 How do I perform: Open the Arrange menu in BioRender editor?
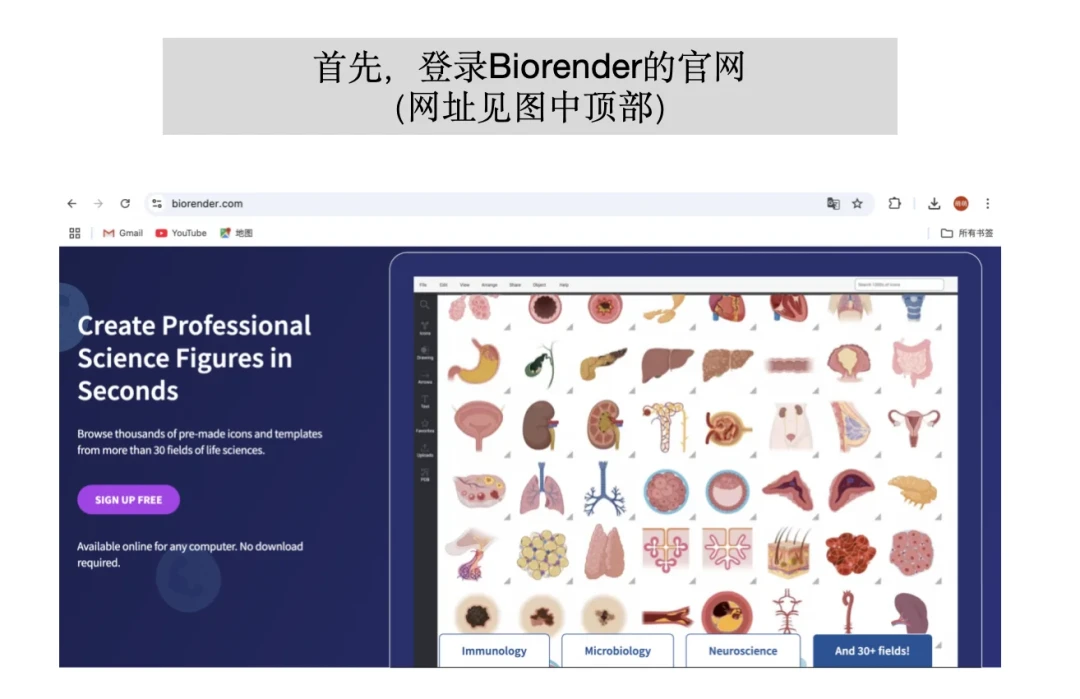(489, 285)
